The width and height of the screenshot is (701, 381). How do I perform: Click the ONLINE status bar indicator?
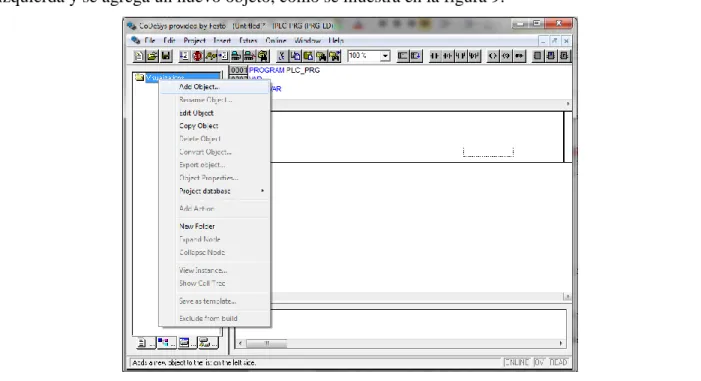point(517,362)
